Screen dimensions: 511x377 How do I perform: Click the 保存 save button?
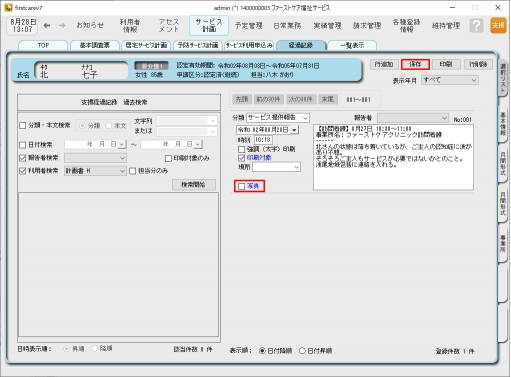click(415, 64)
